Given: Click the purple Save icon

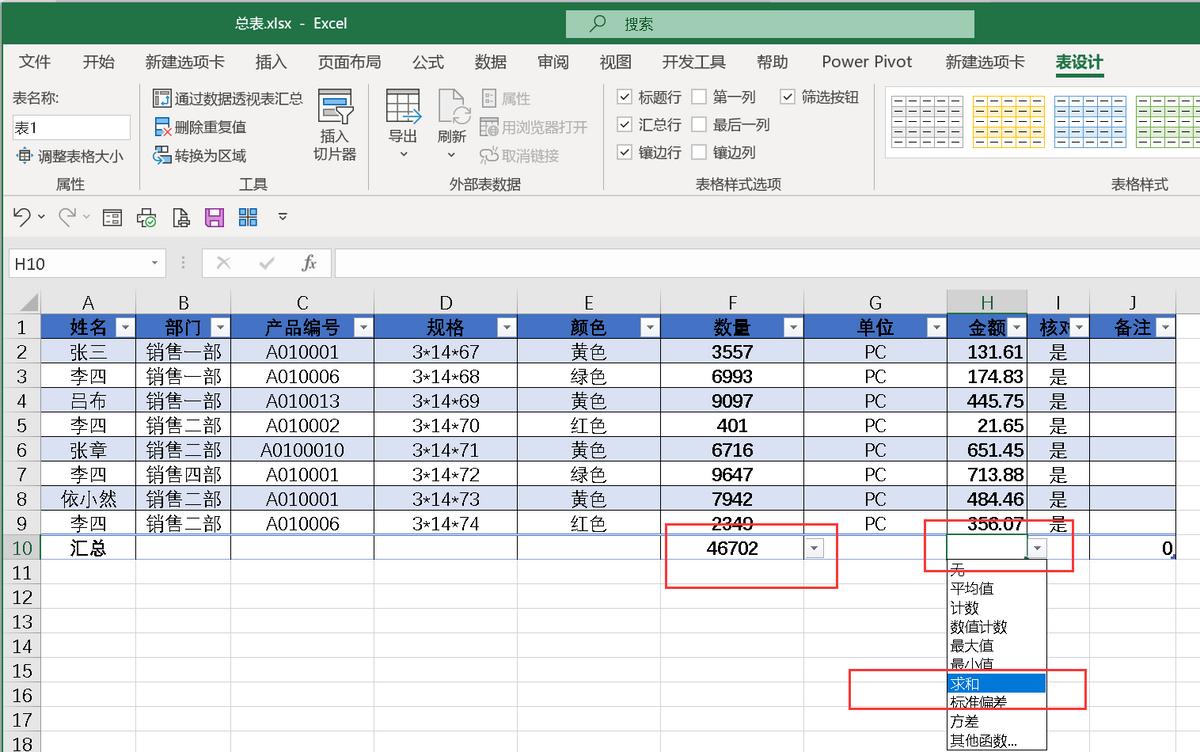Looking at the screenshot, I should (214, 217).
